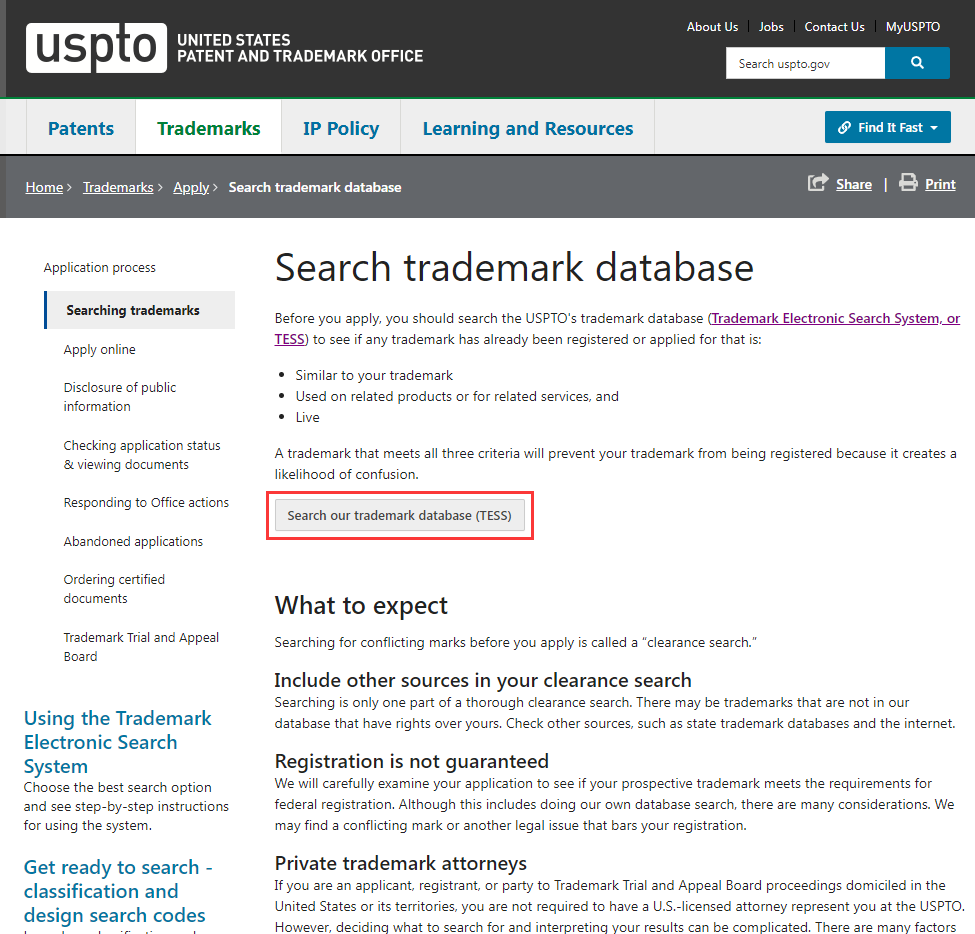
Task: Click the Live bullet item
Action: coord(307,417)
